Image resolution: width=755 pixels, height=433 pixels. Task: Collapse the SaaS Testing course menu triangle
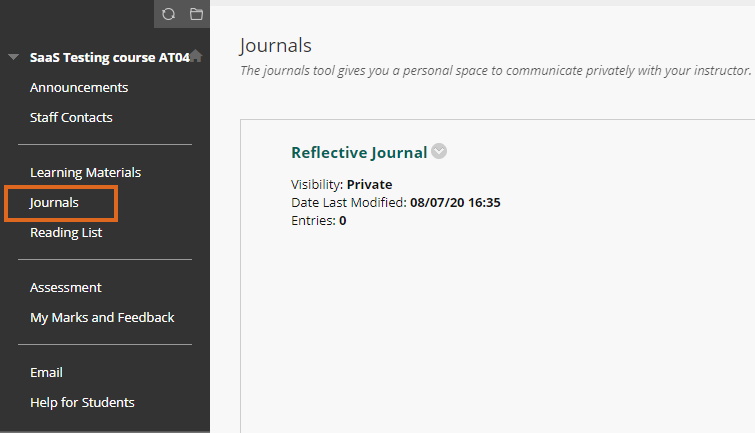(13, 57)
